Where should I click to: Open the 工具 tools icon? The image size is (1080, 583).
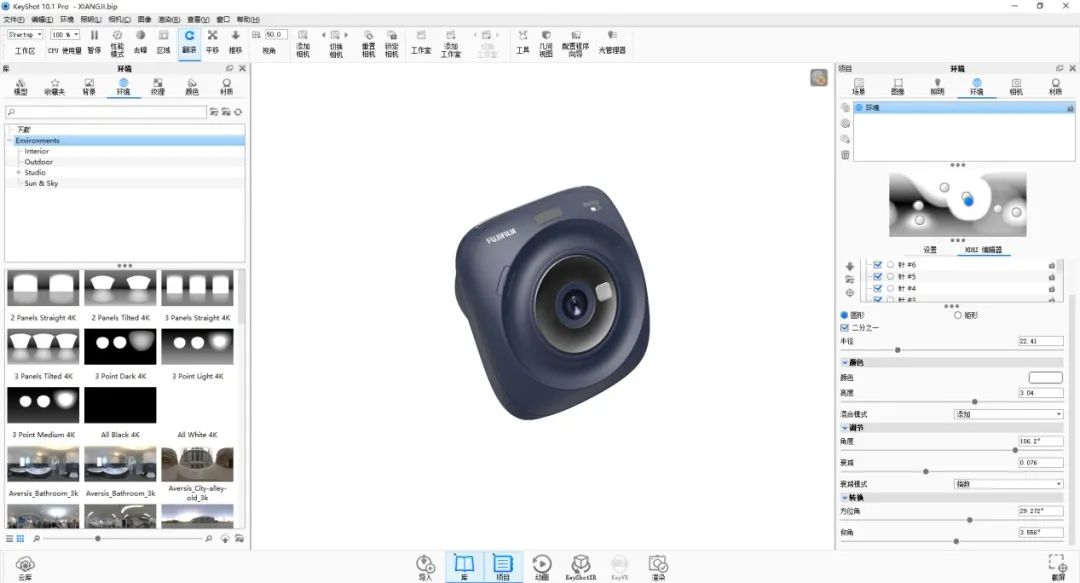point(523,36)
